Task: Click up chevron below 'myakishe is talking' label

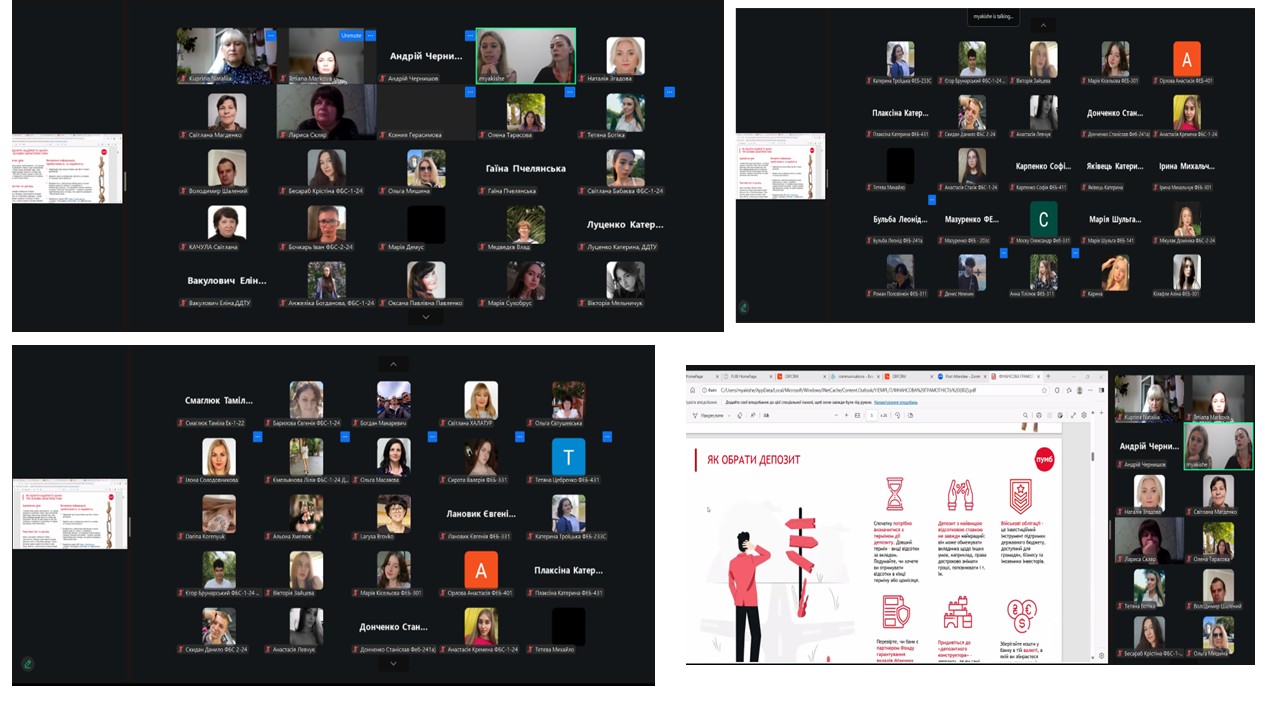Action: coord(1043,25)
